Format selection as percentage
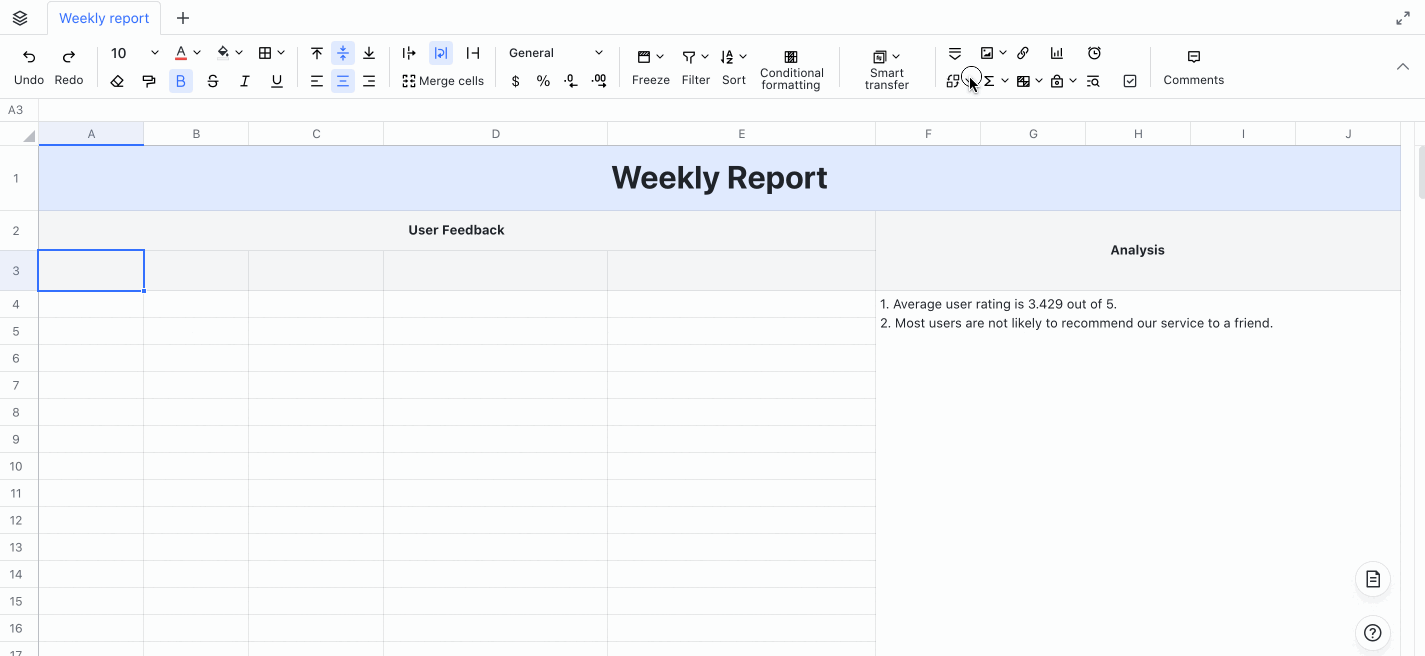 point(543,81)
